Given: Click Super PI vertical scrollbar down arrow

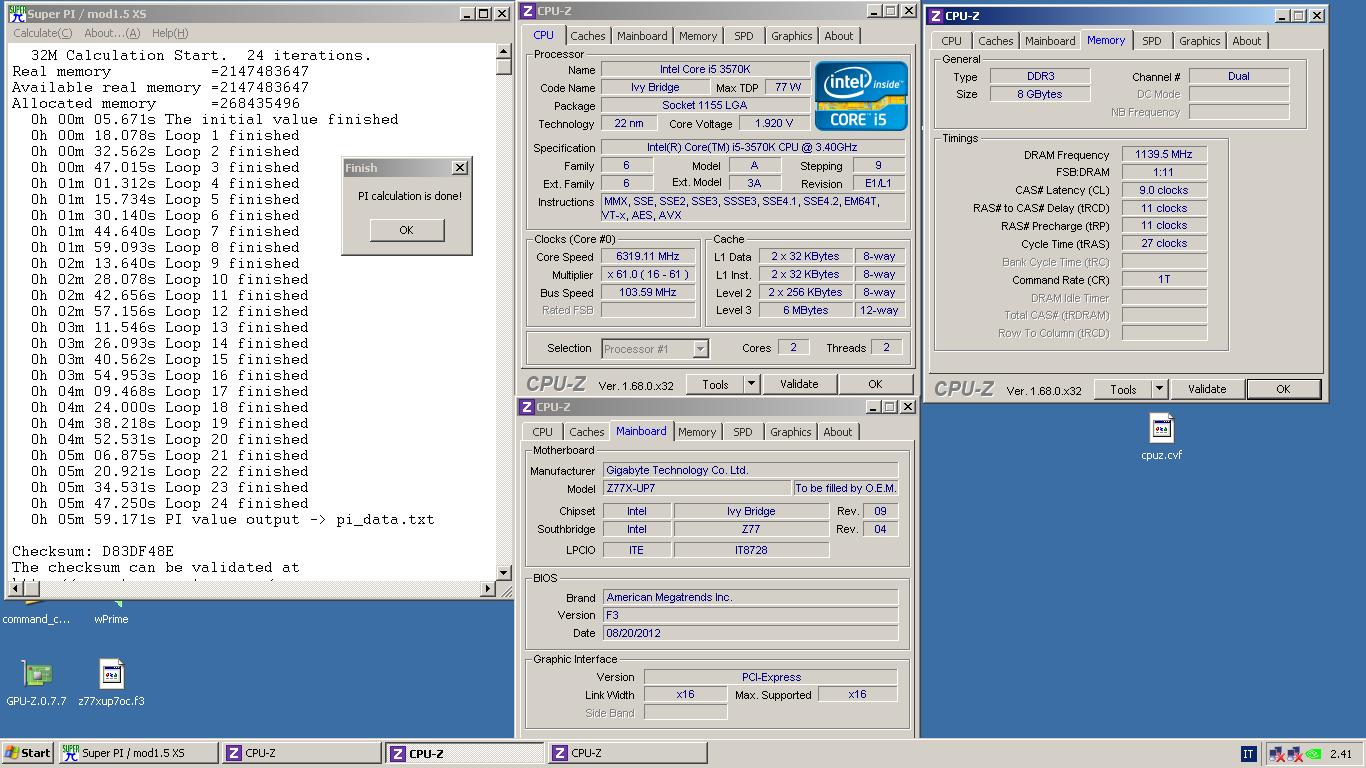Looking at the screenshot, I should coord(504,573).
